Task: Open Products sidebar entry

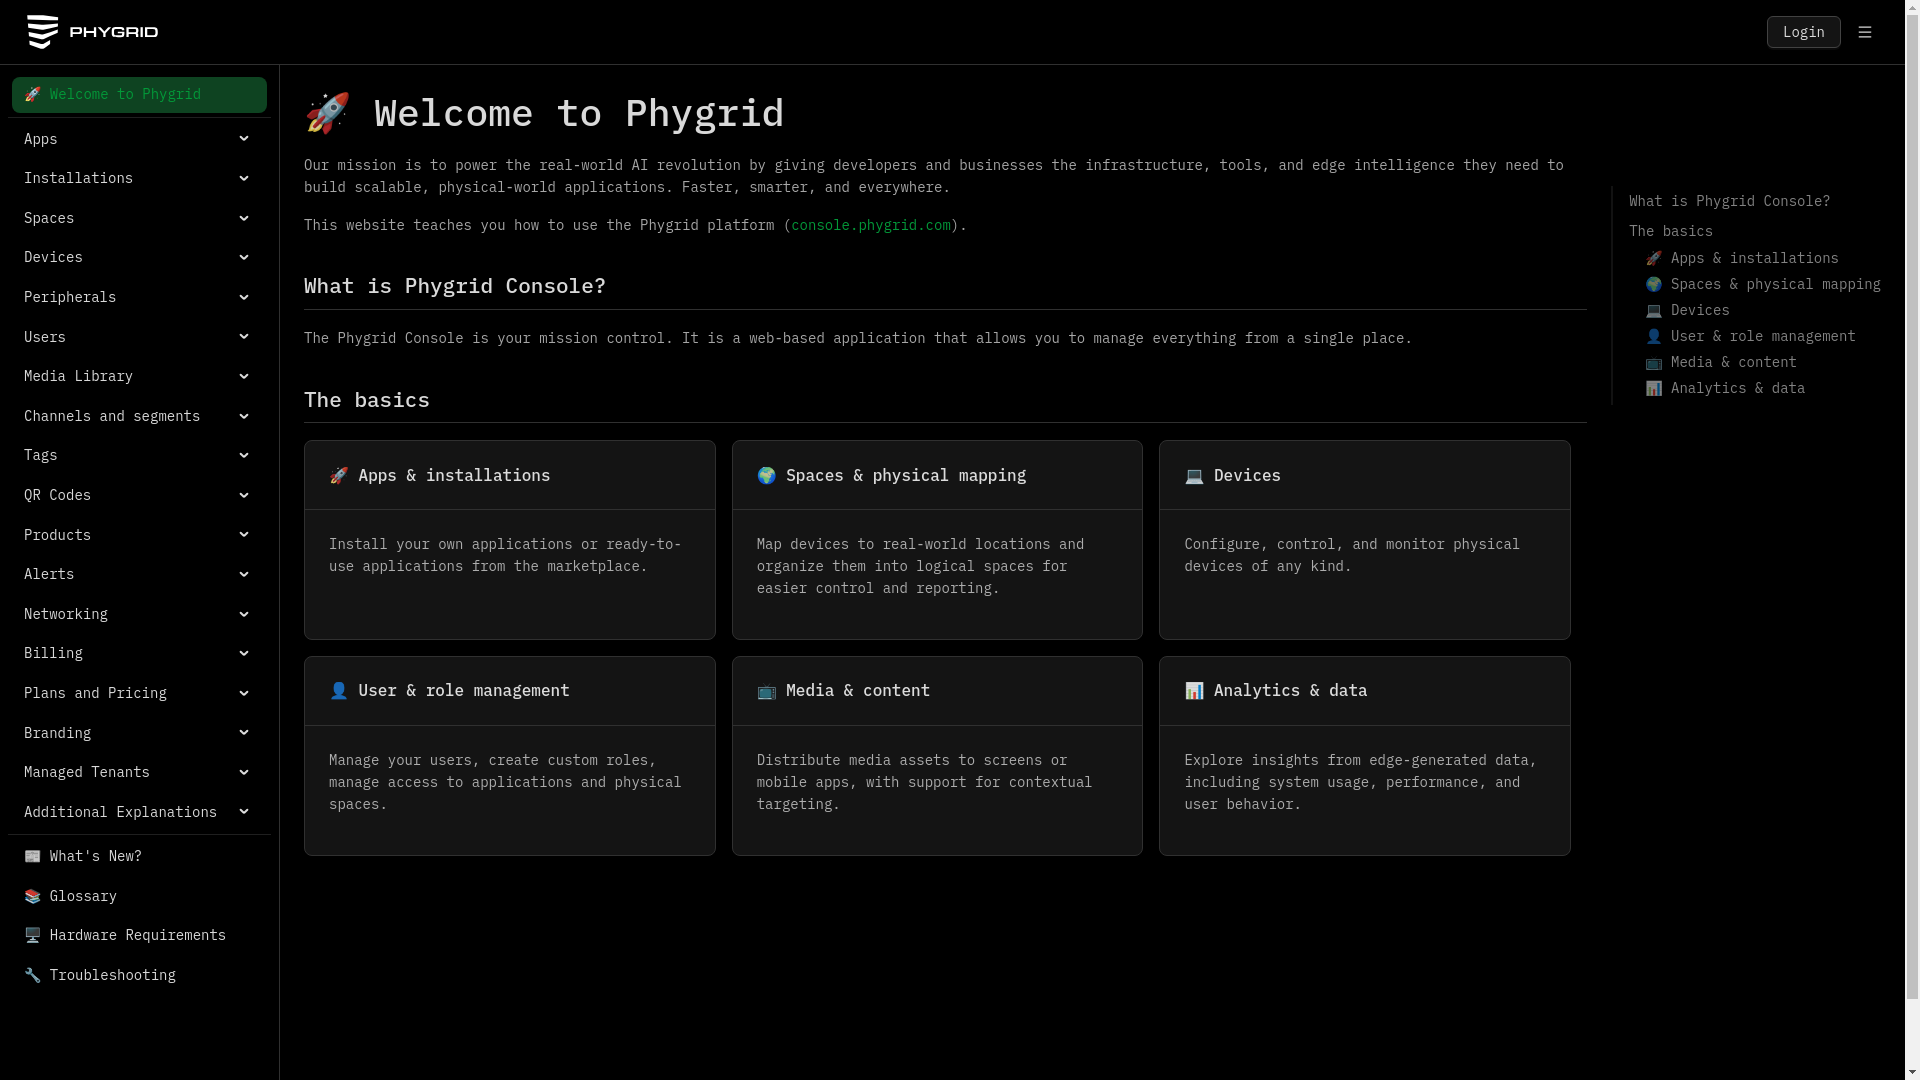Action: (x=139, y=535)
